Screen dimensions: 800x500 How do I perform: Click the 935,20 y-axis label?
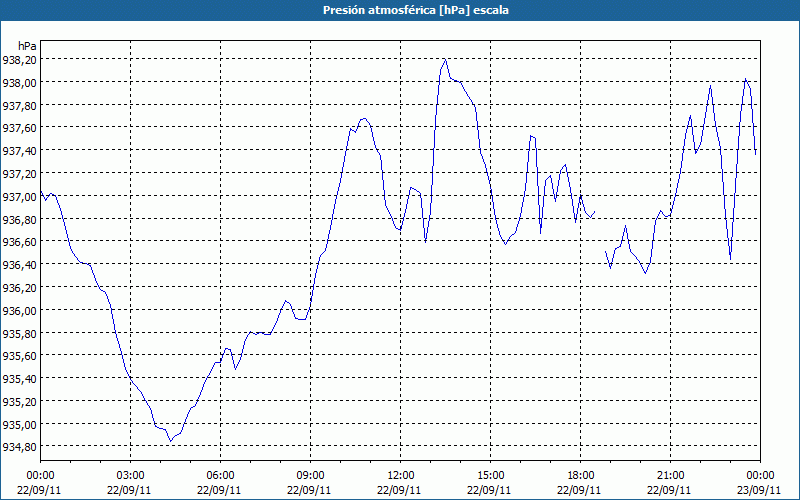pos(19,402)
